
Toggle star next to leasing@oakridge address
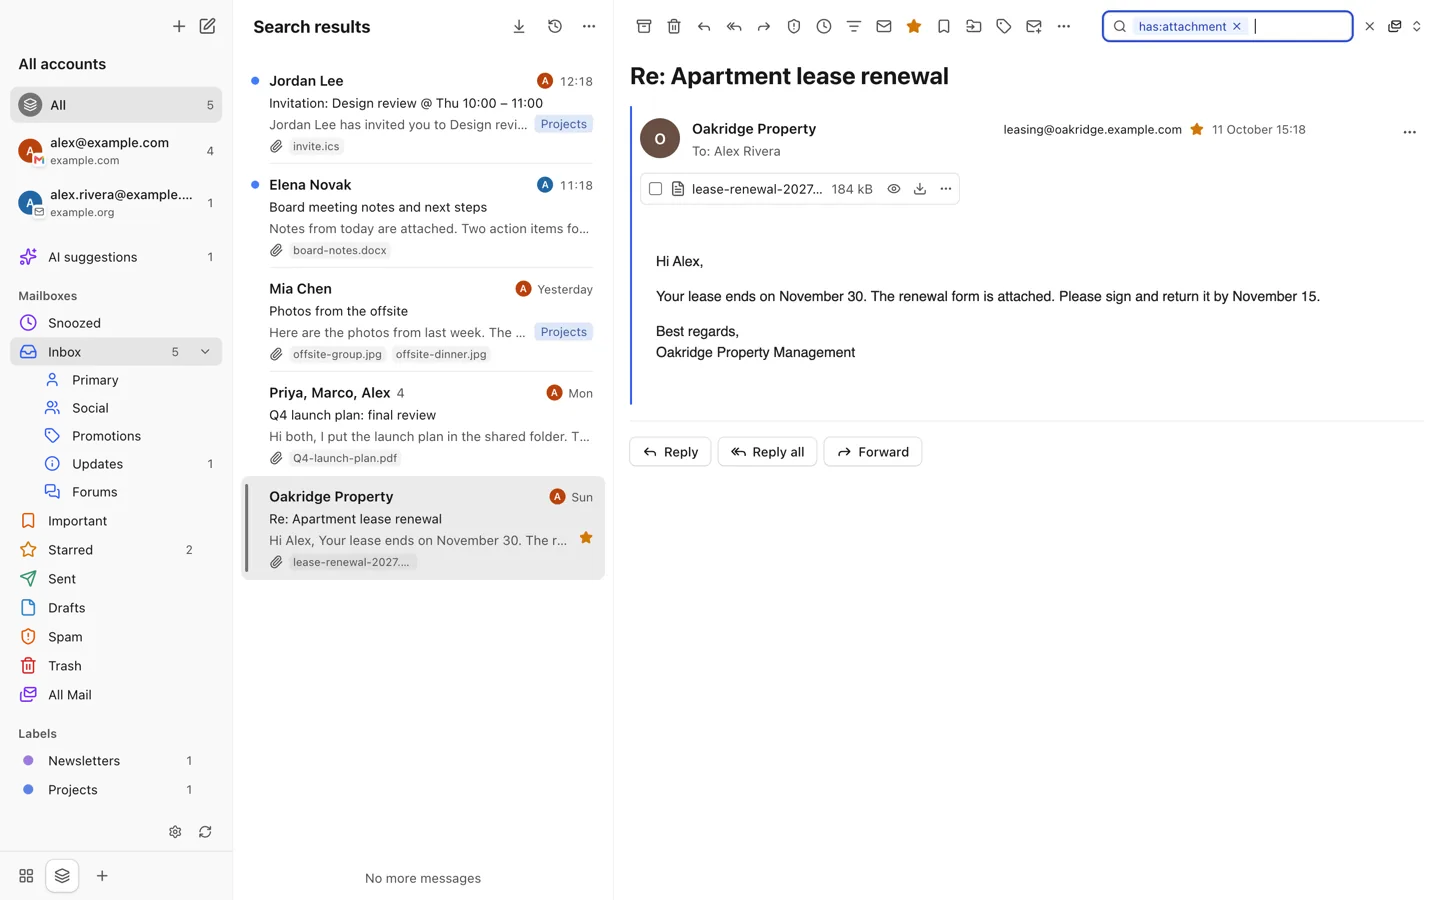click(1197, 129)
